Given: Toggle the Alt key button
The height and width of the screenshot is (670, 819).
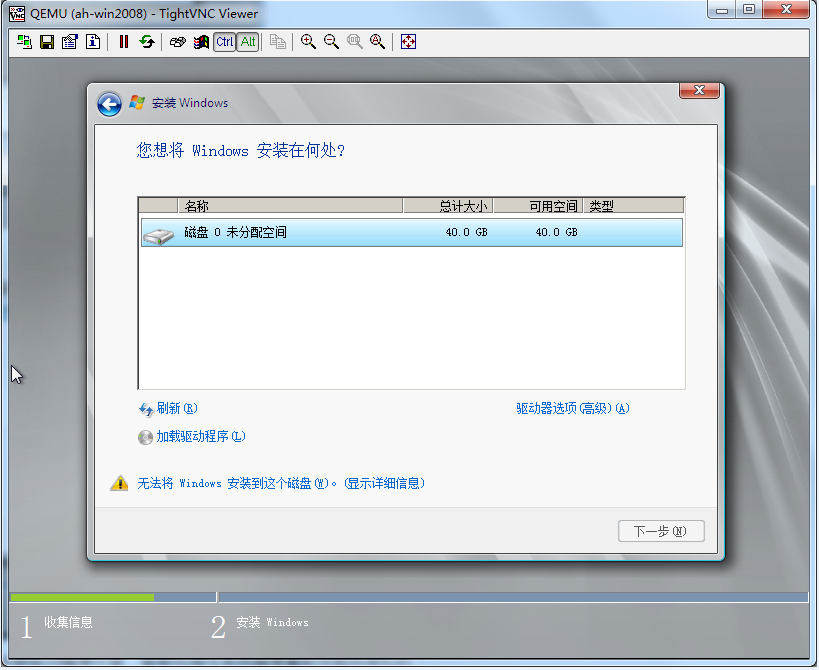Looking at the screenshot, I should click(248, 42).
